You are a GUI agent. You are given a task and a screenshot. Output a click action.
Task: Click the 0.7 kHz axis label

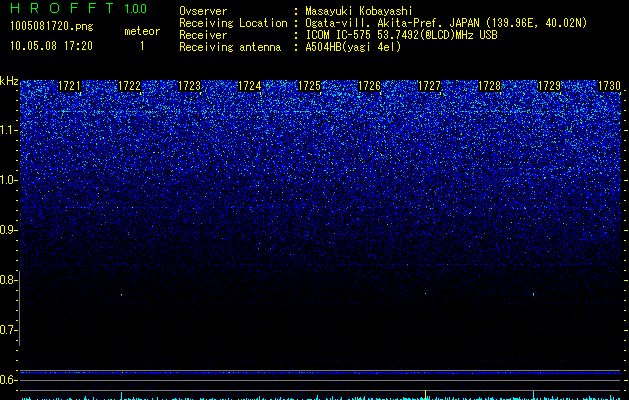click(x=9, y=330)
